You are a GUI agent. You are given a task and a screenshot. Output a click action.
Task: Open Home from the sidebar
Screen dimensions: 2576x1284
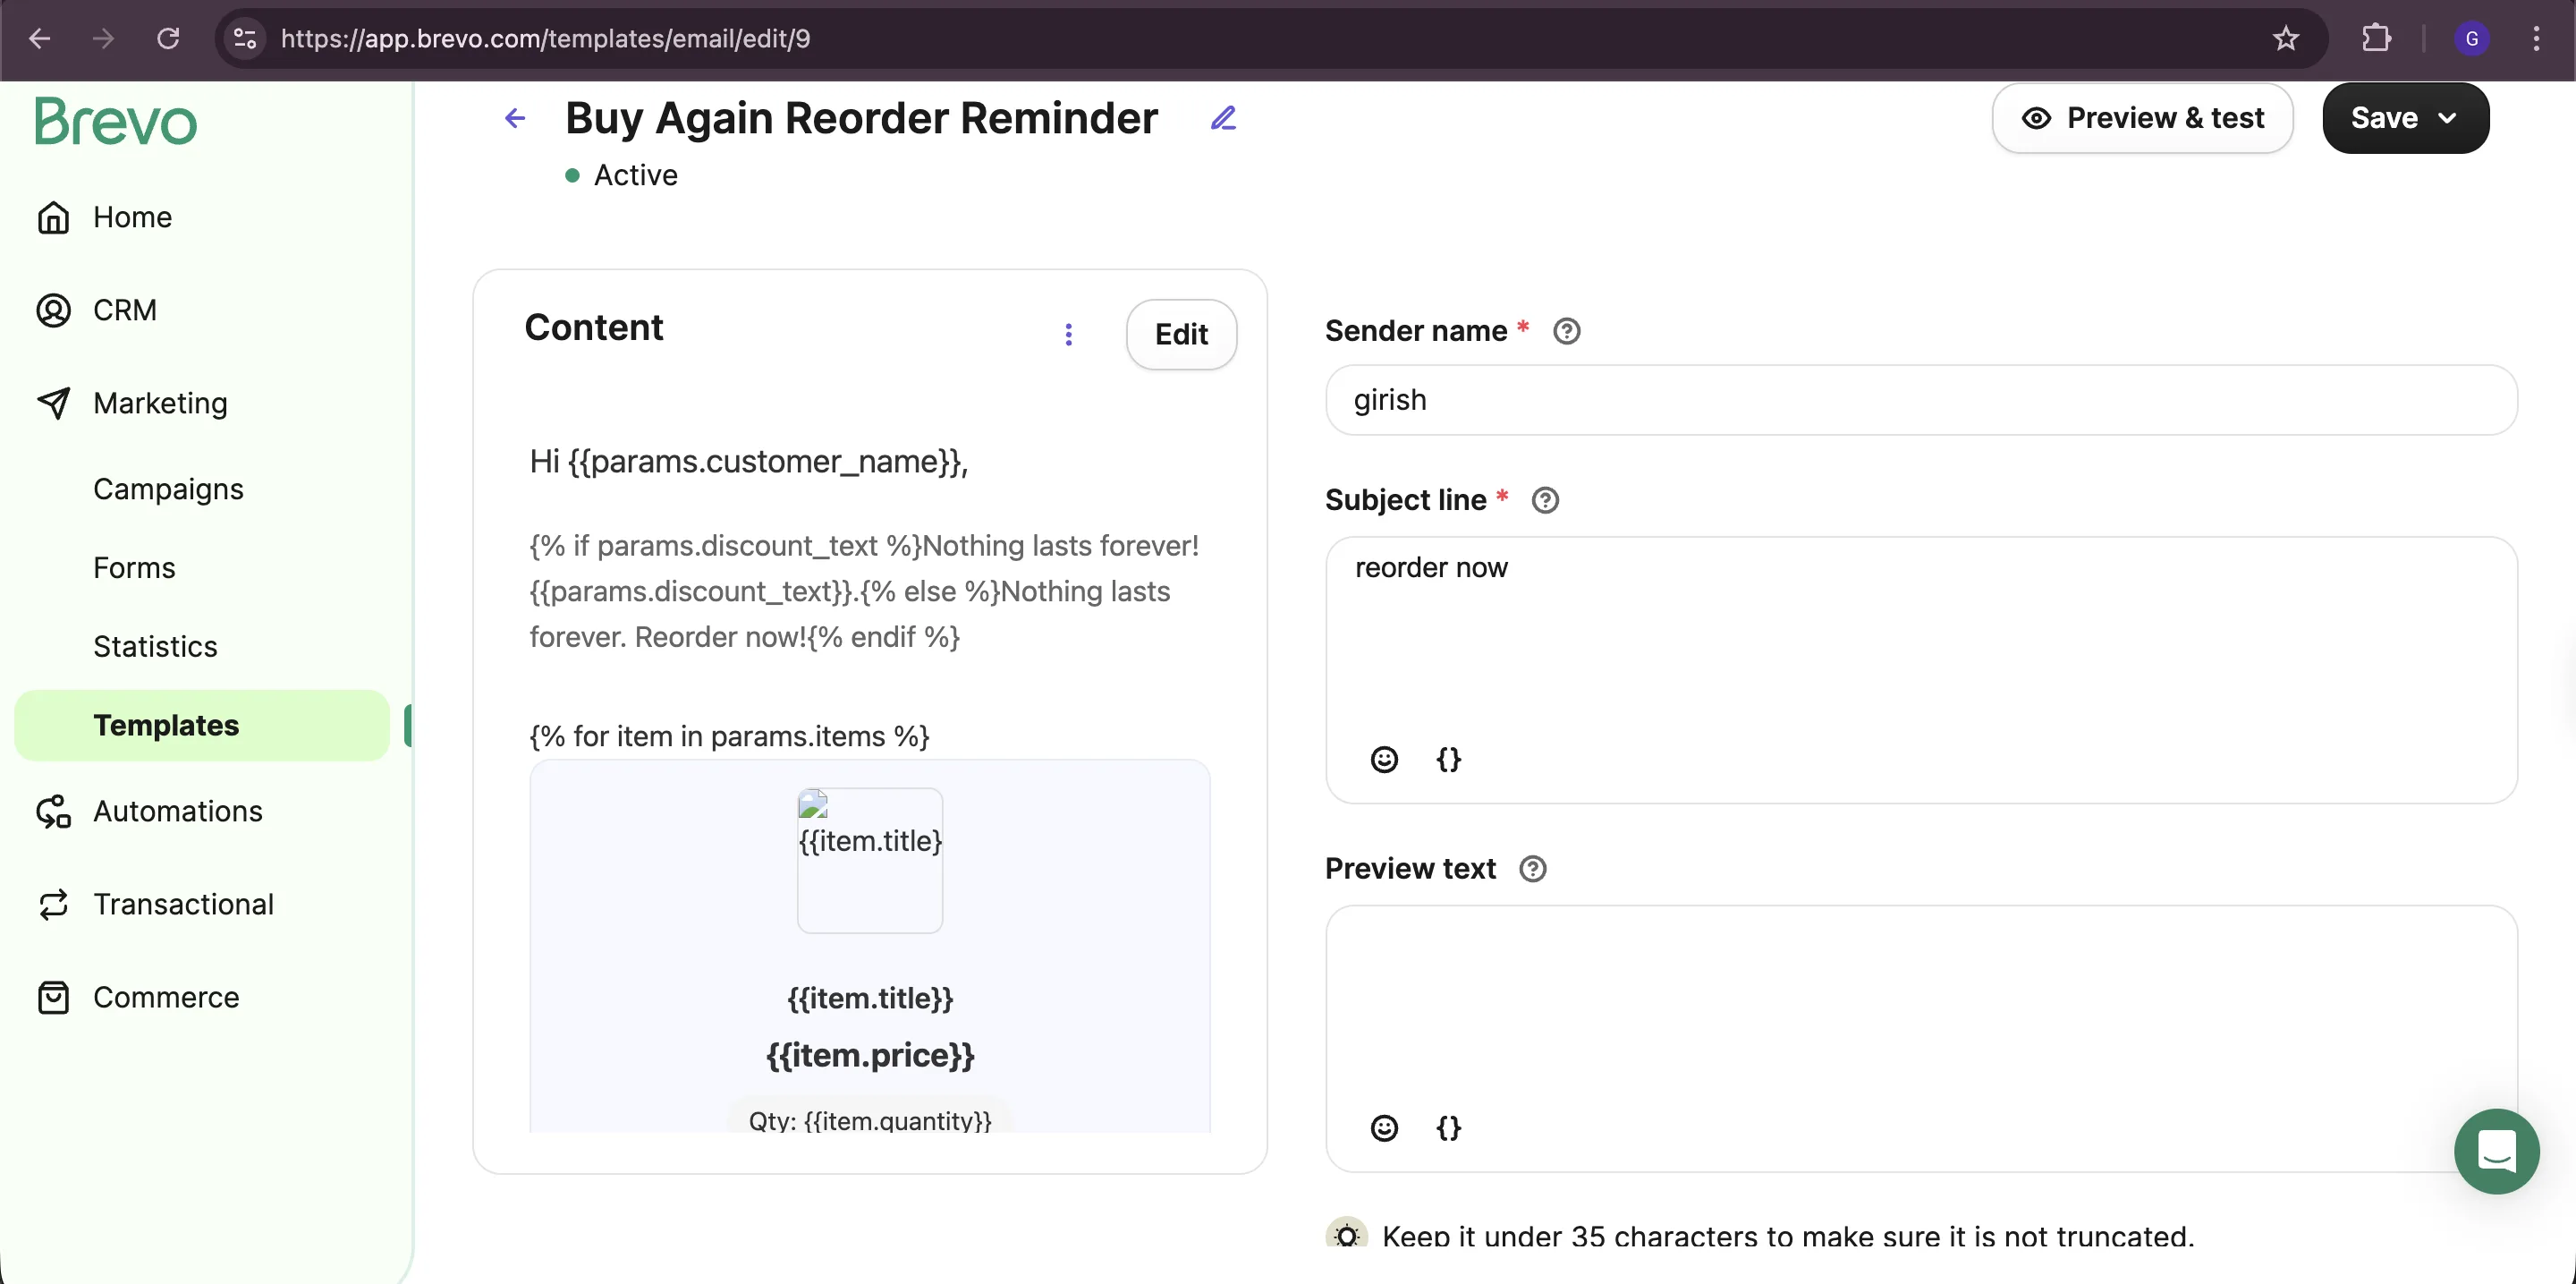(132, 217)
